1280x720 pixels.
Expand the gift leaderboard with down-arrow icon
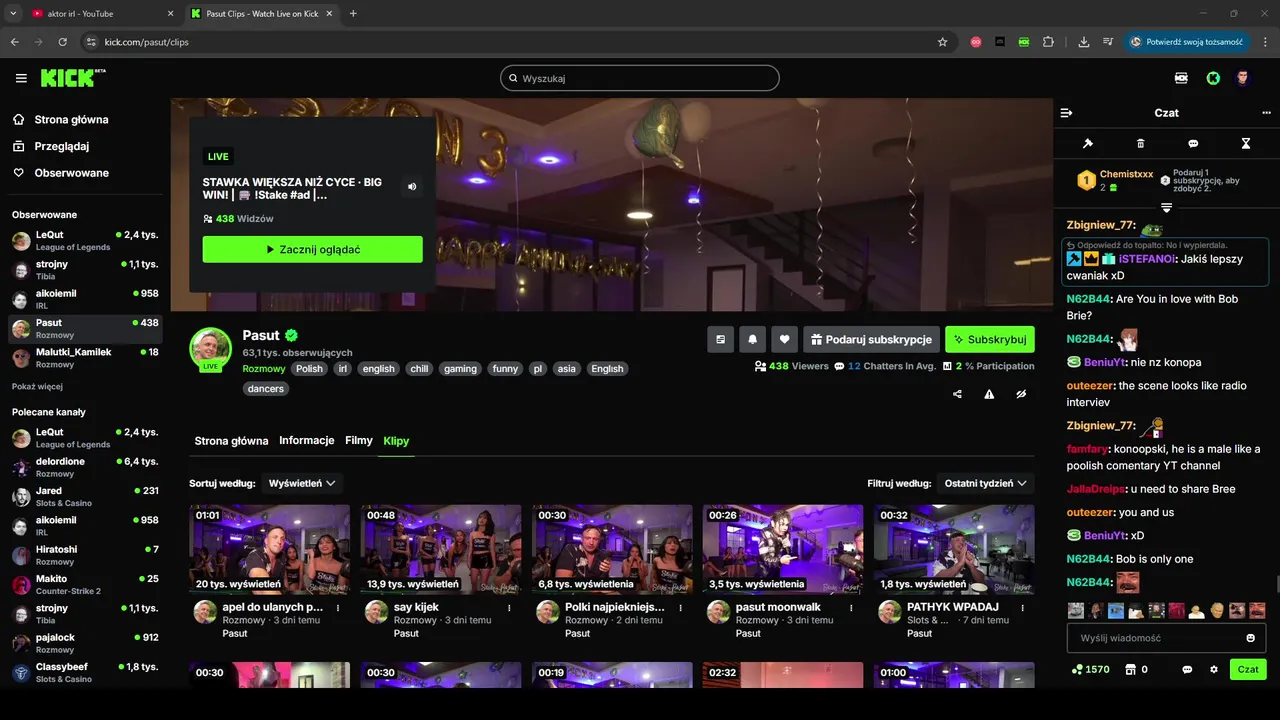(x=1166, y=208)
